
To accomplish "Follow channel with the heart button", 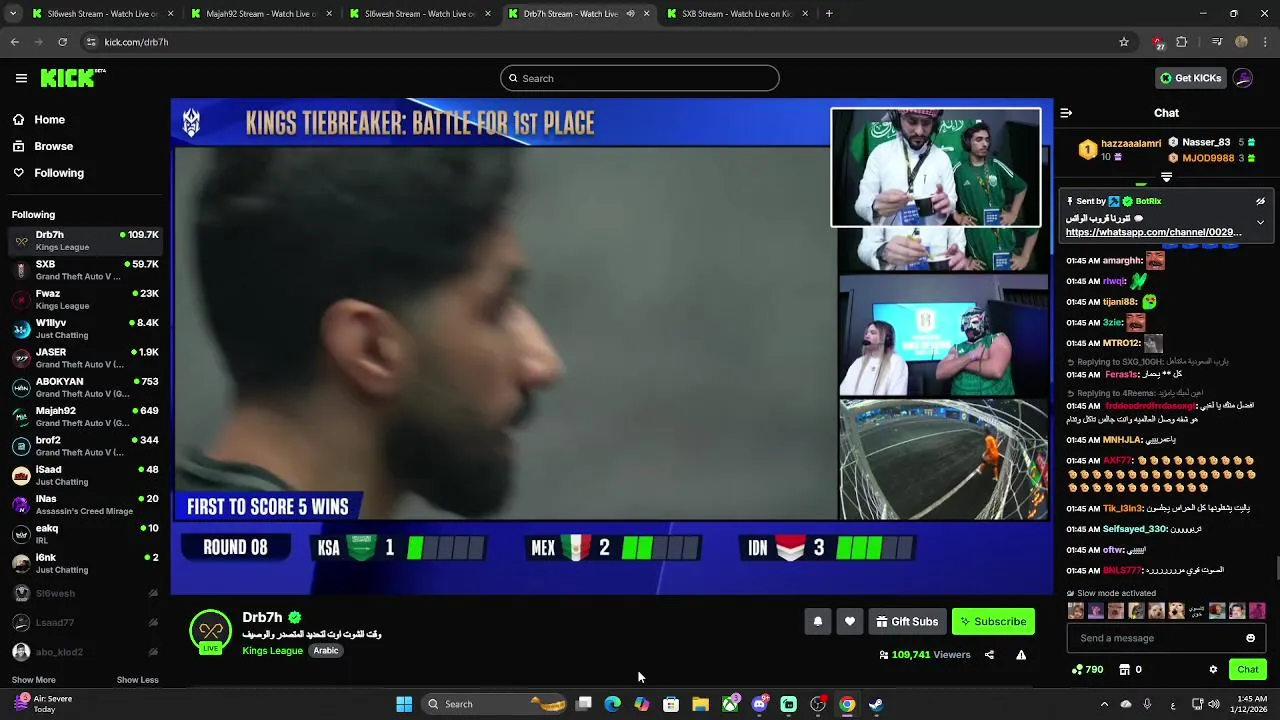I will (849, 621).
